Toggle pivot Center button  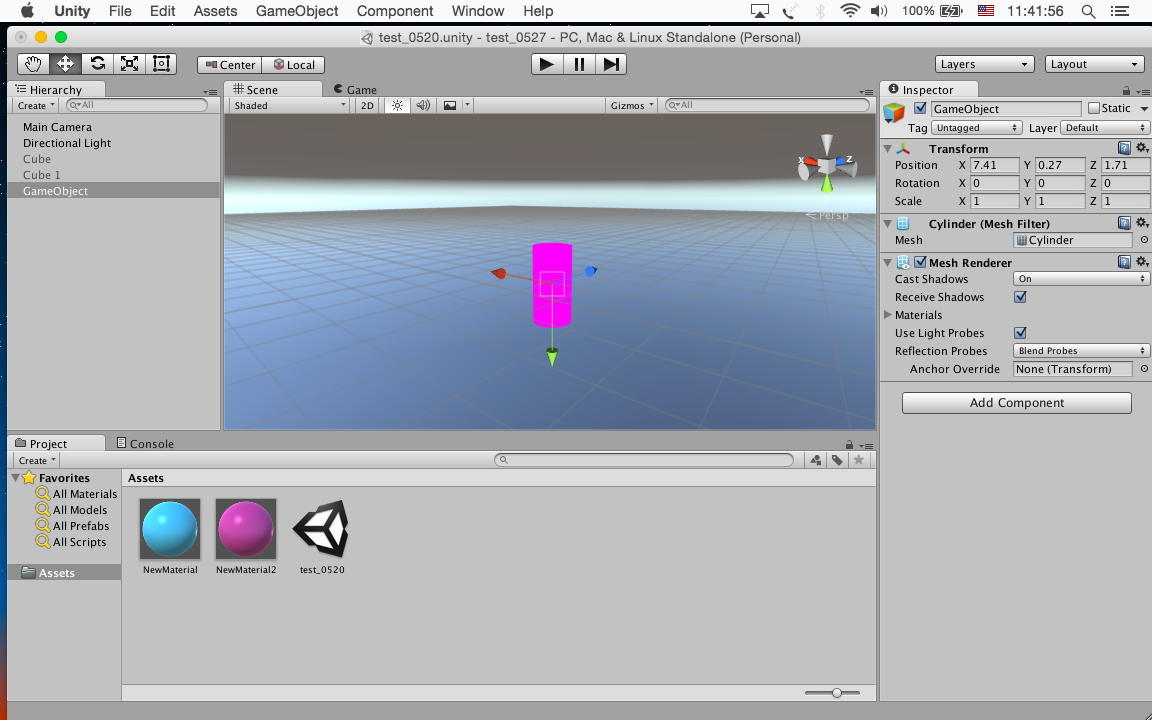230,65
